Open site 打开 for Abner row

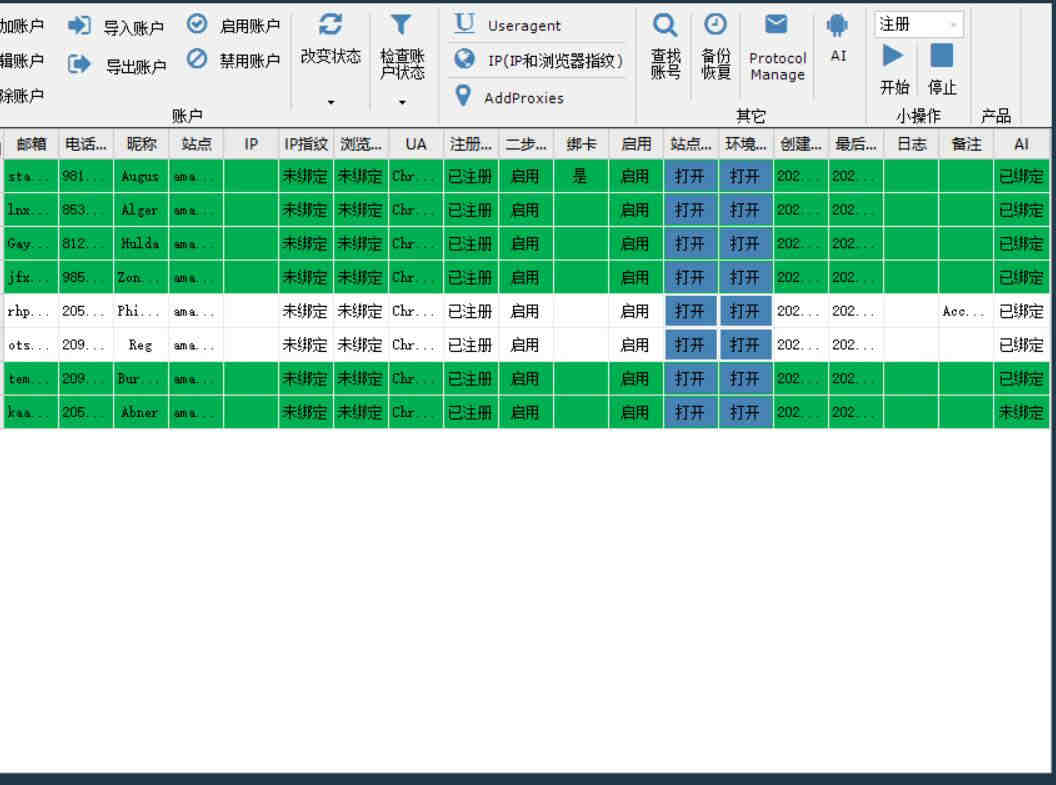(690, 412)
